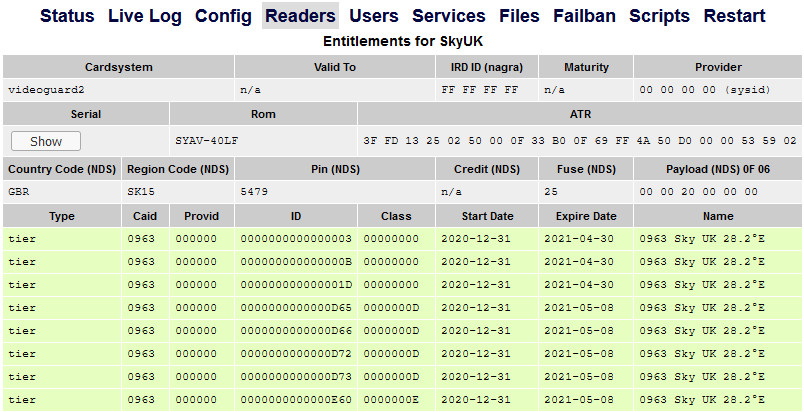Select the ATR hex string
Image resolution: width=804 pixels, height=412 pixels.
coord(580,141)
